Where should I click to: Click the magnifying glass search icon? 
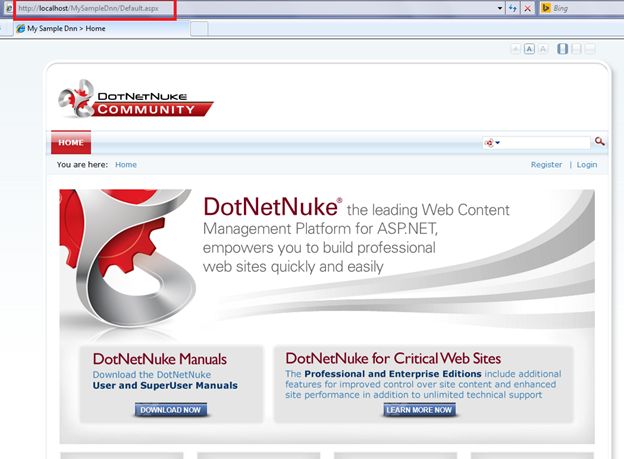[x=600, y=141]
